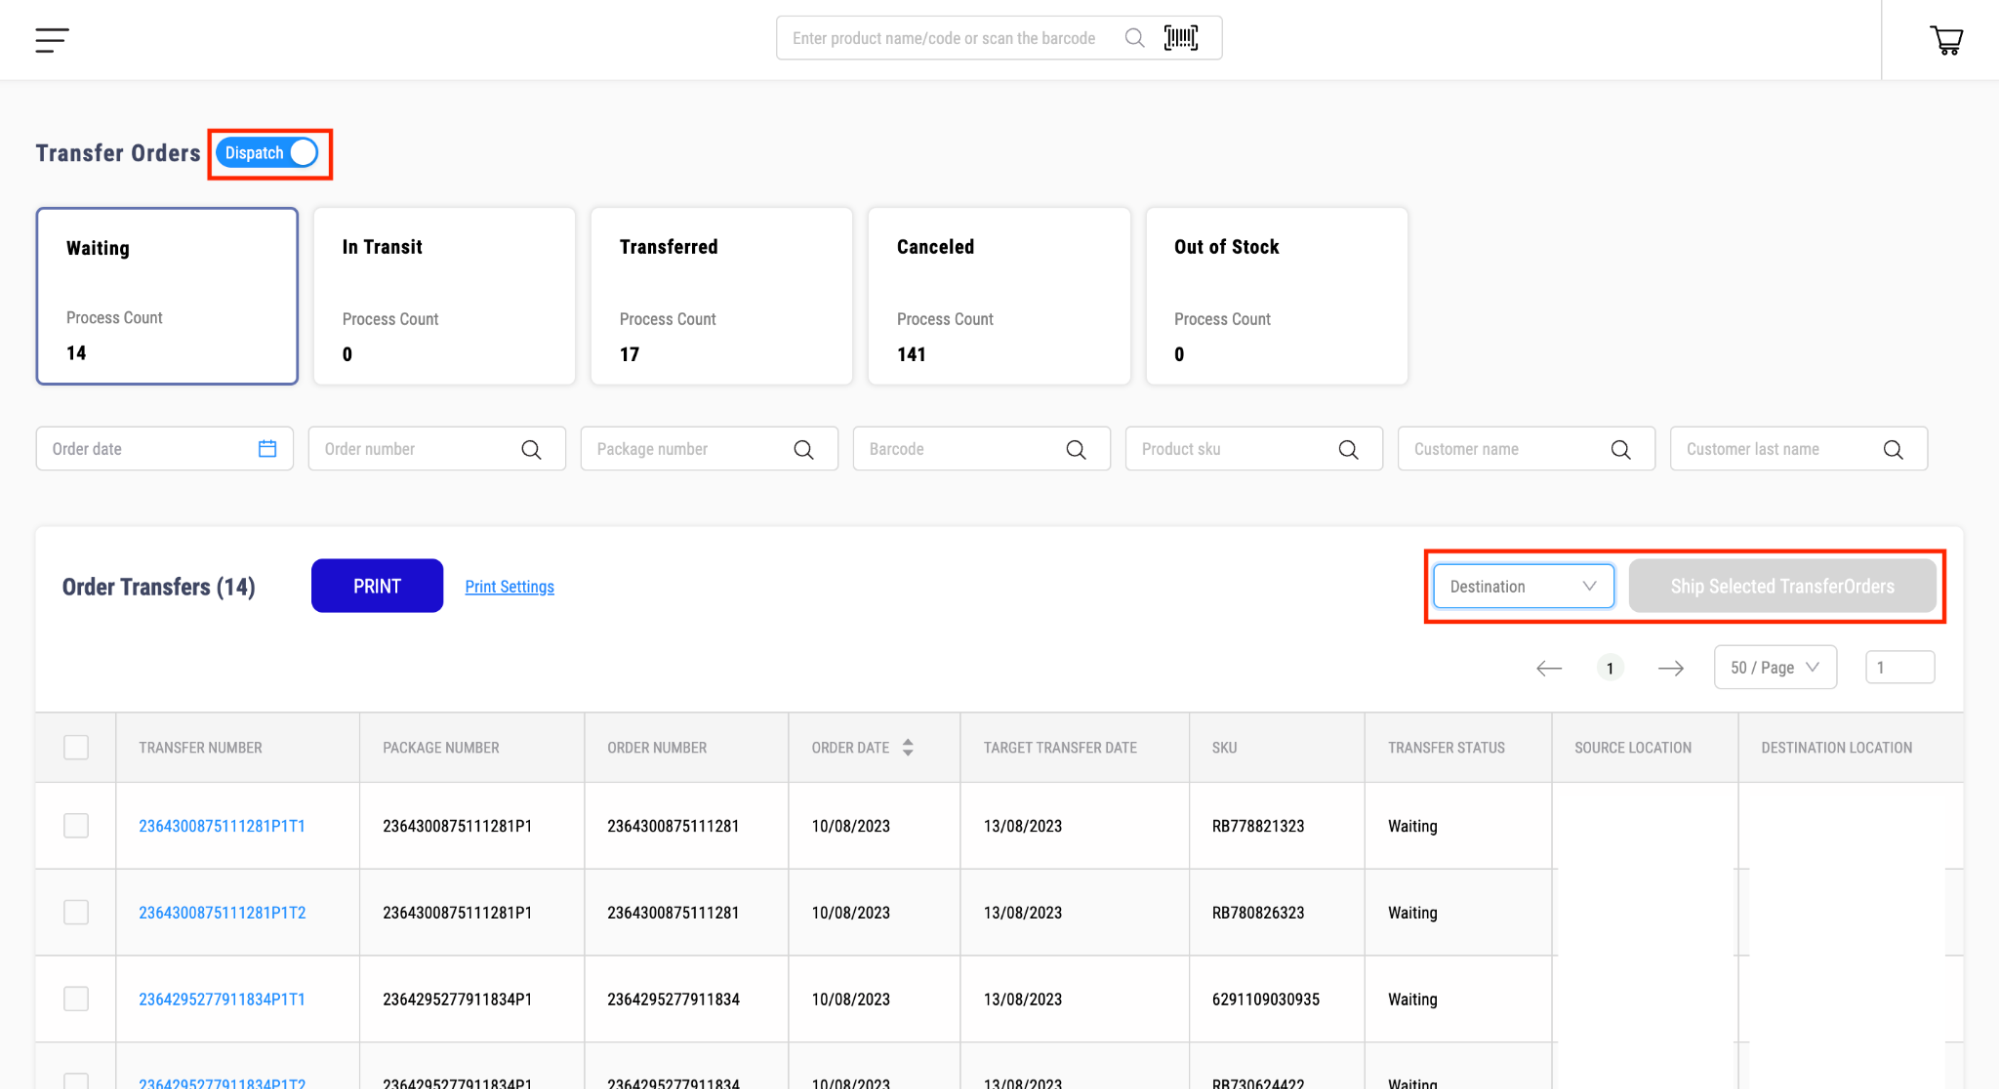This screenshot has width=1999, height=1090.
Task: Click the Barcode filter search icon
Action: coord(1076,450)
